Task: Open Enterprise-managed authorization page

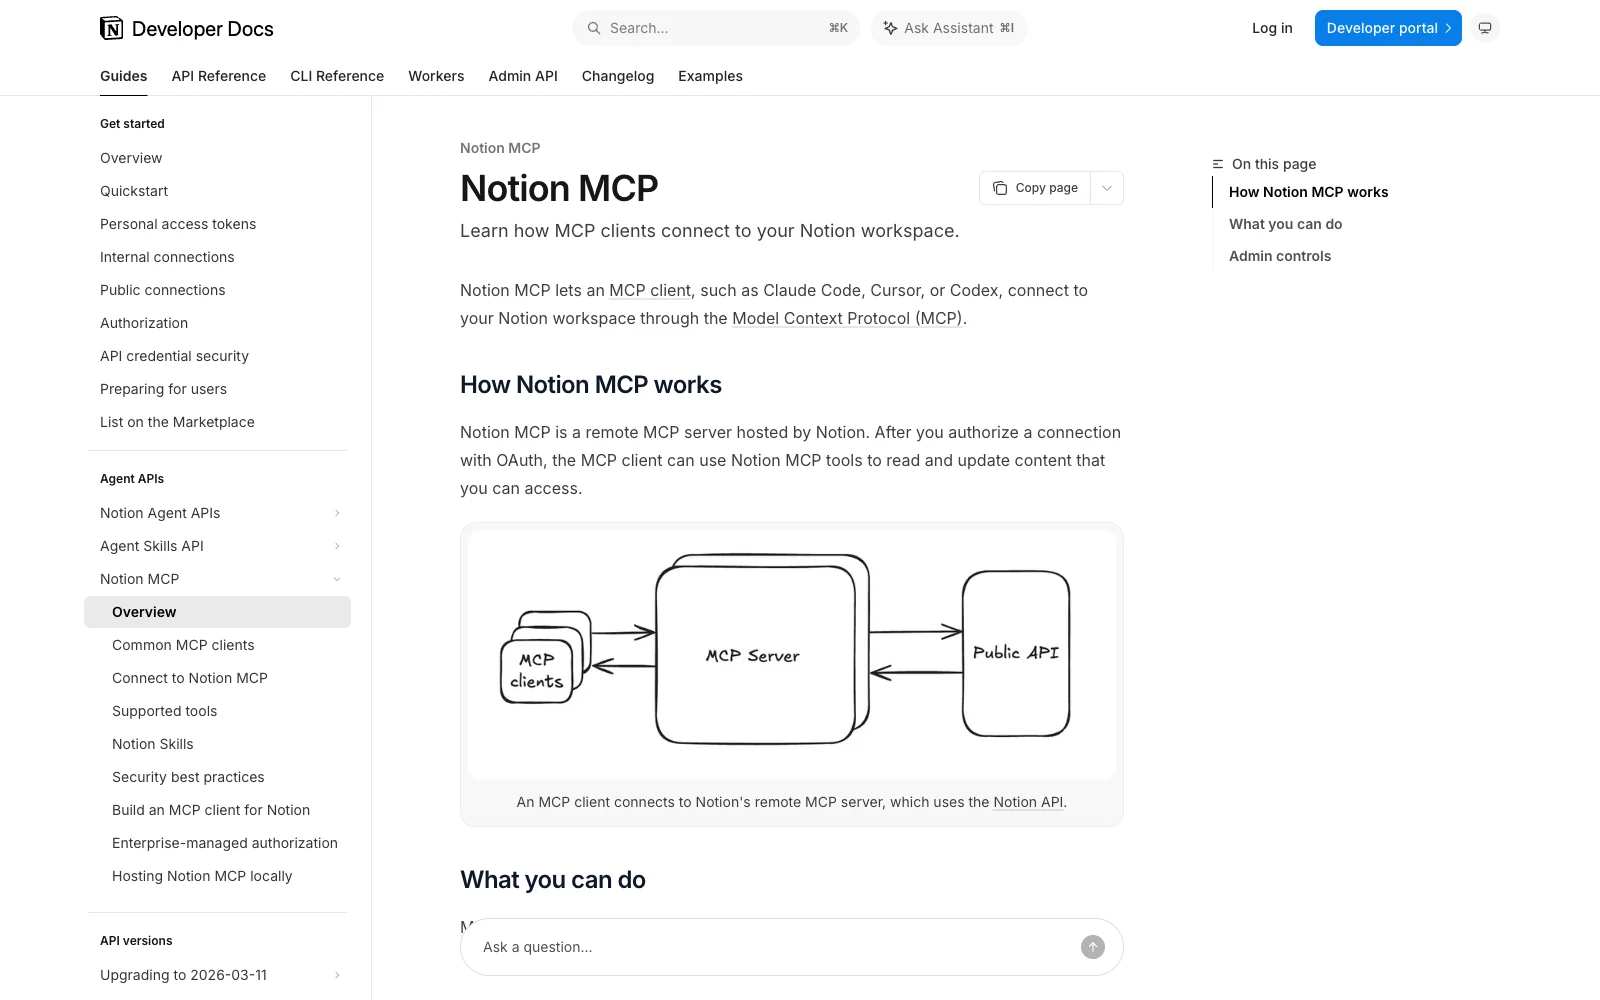Action: [225, 843]
